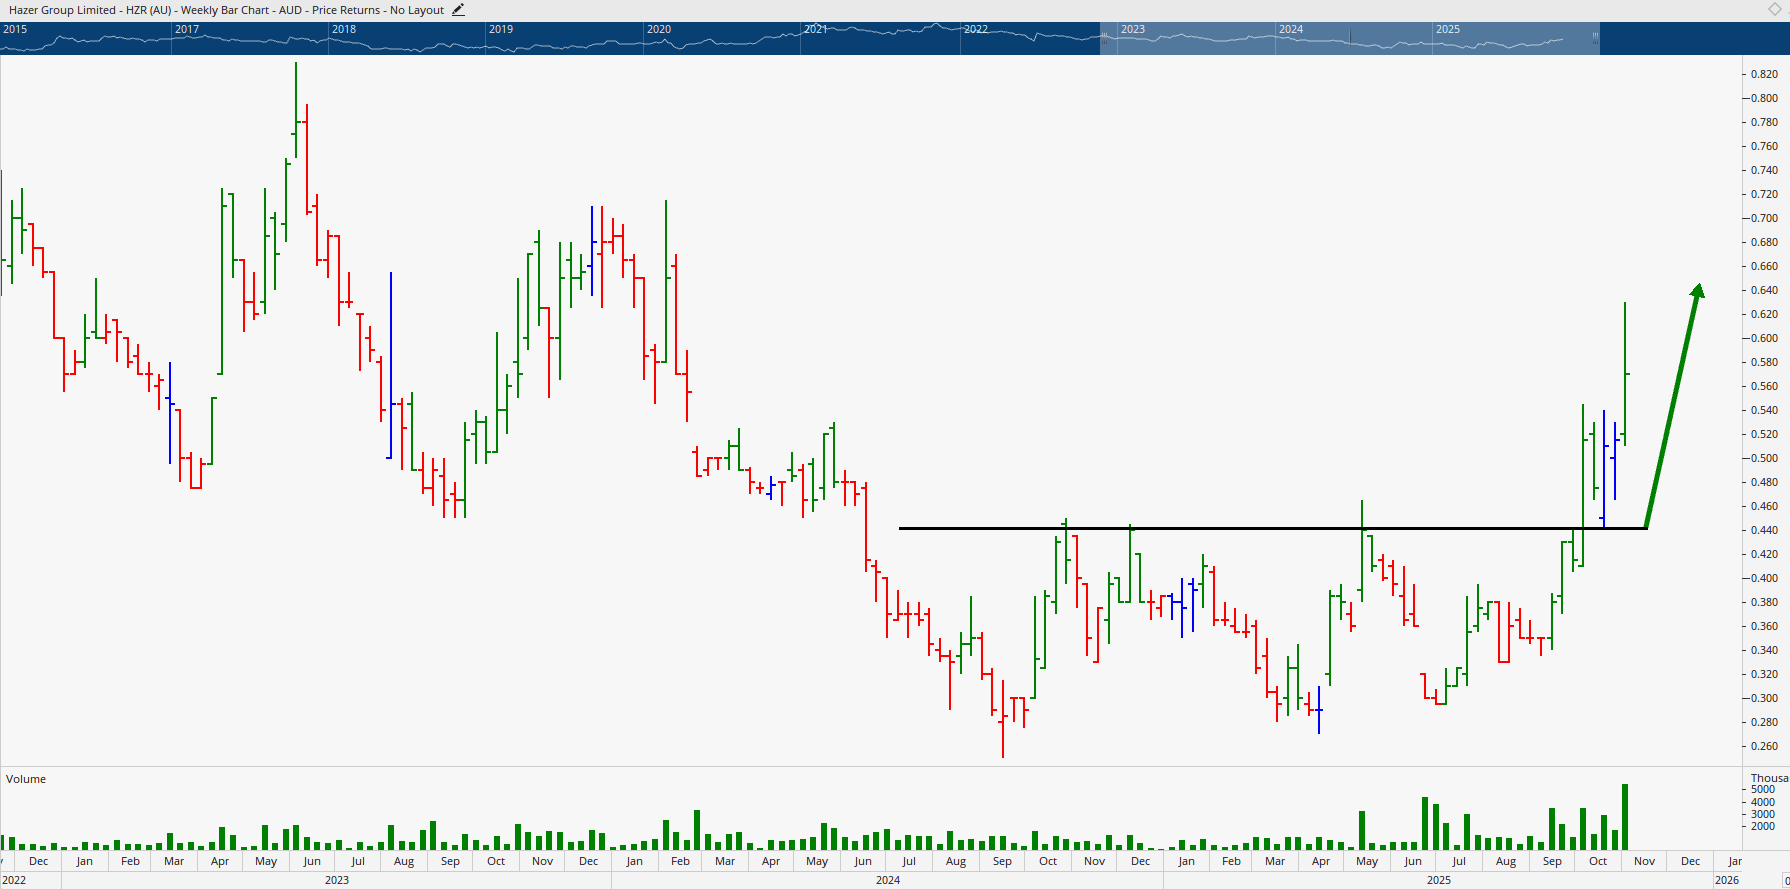The width and height of the screenshot is (1790, 890).
Task: Jump to 2015 in the overview navigator
Action: (x=15, y=29)
